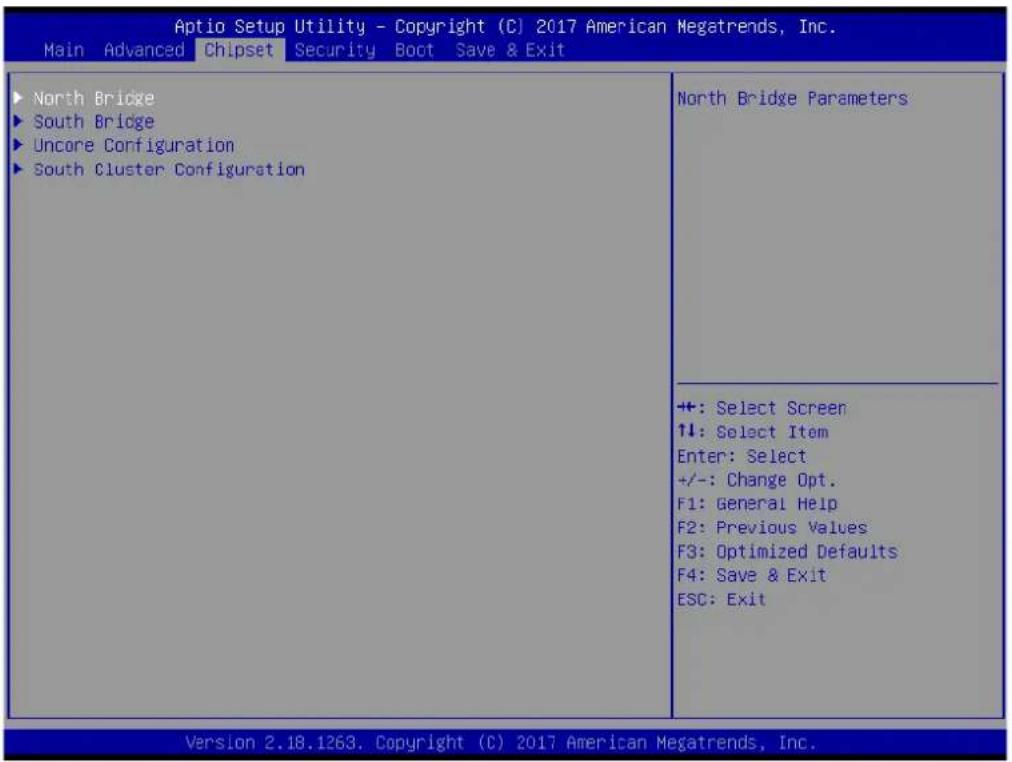Click the F3: Optimized Defaults hint
1012x762 pixels.
(787, 552)
